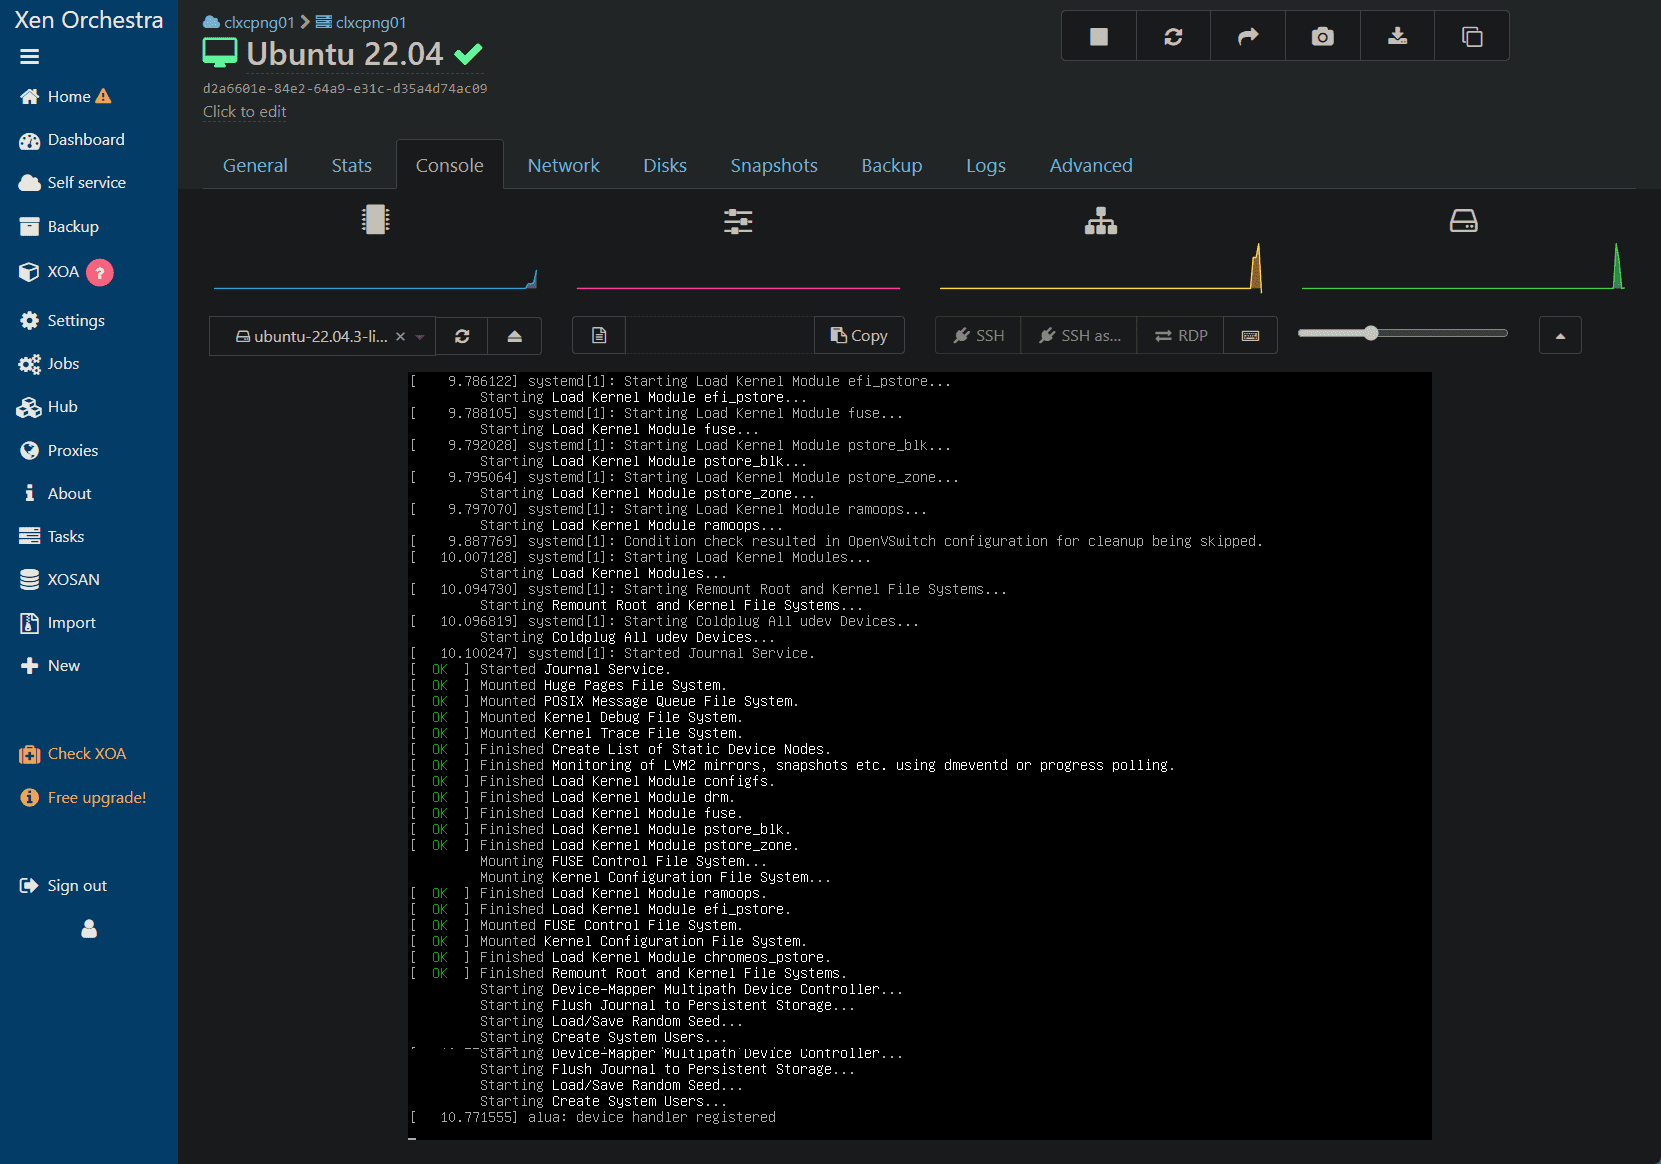The height and width of the screenshot is (1164, 1661).
Task: Take a snapshot with camera icon
Action: click(x=1322, y=37)
